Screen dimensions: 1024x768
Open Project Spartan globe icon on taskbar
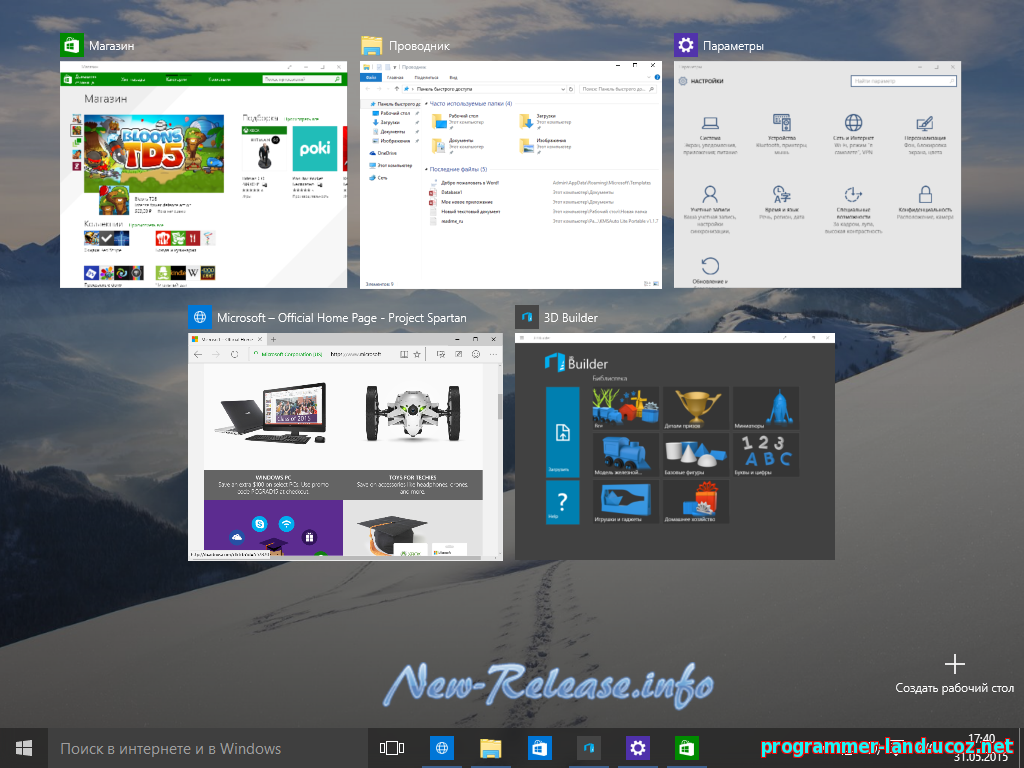442,748
